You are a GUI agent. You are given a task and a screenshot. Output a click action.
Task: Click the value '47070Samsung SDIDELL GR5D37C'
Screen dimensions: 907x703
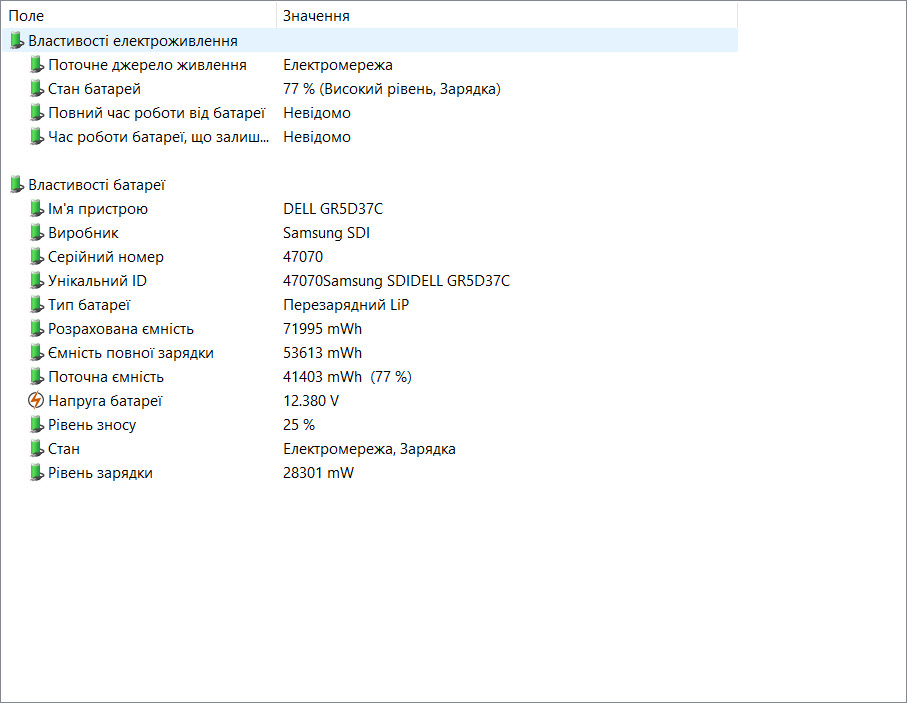click(x=396, y=281)
